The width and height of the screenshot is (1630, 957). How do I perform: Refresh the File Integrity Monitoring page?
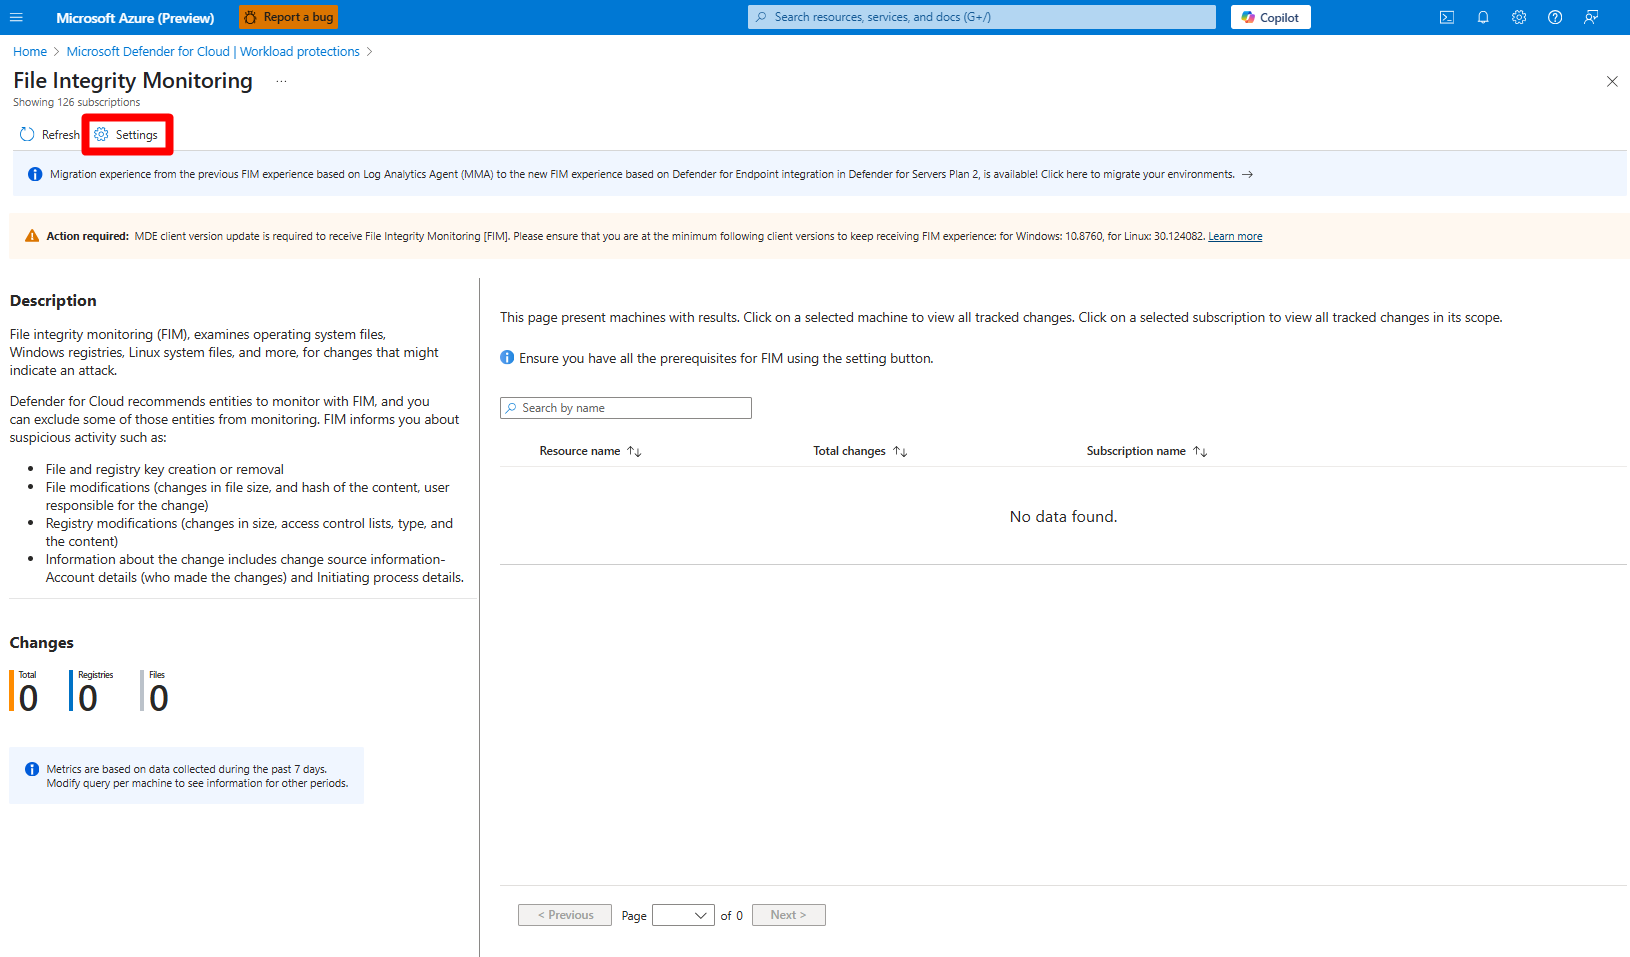[49, 135]
